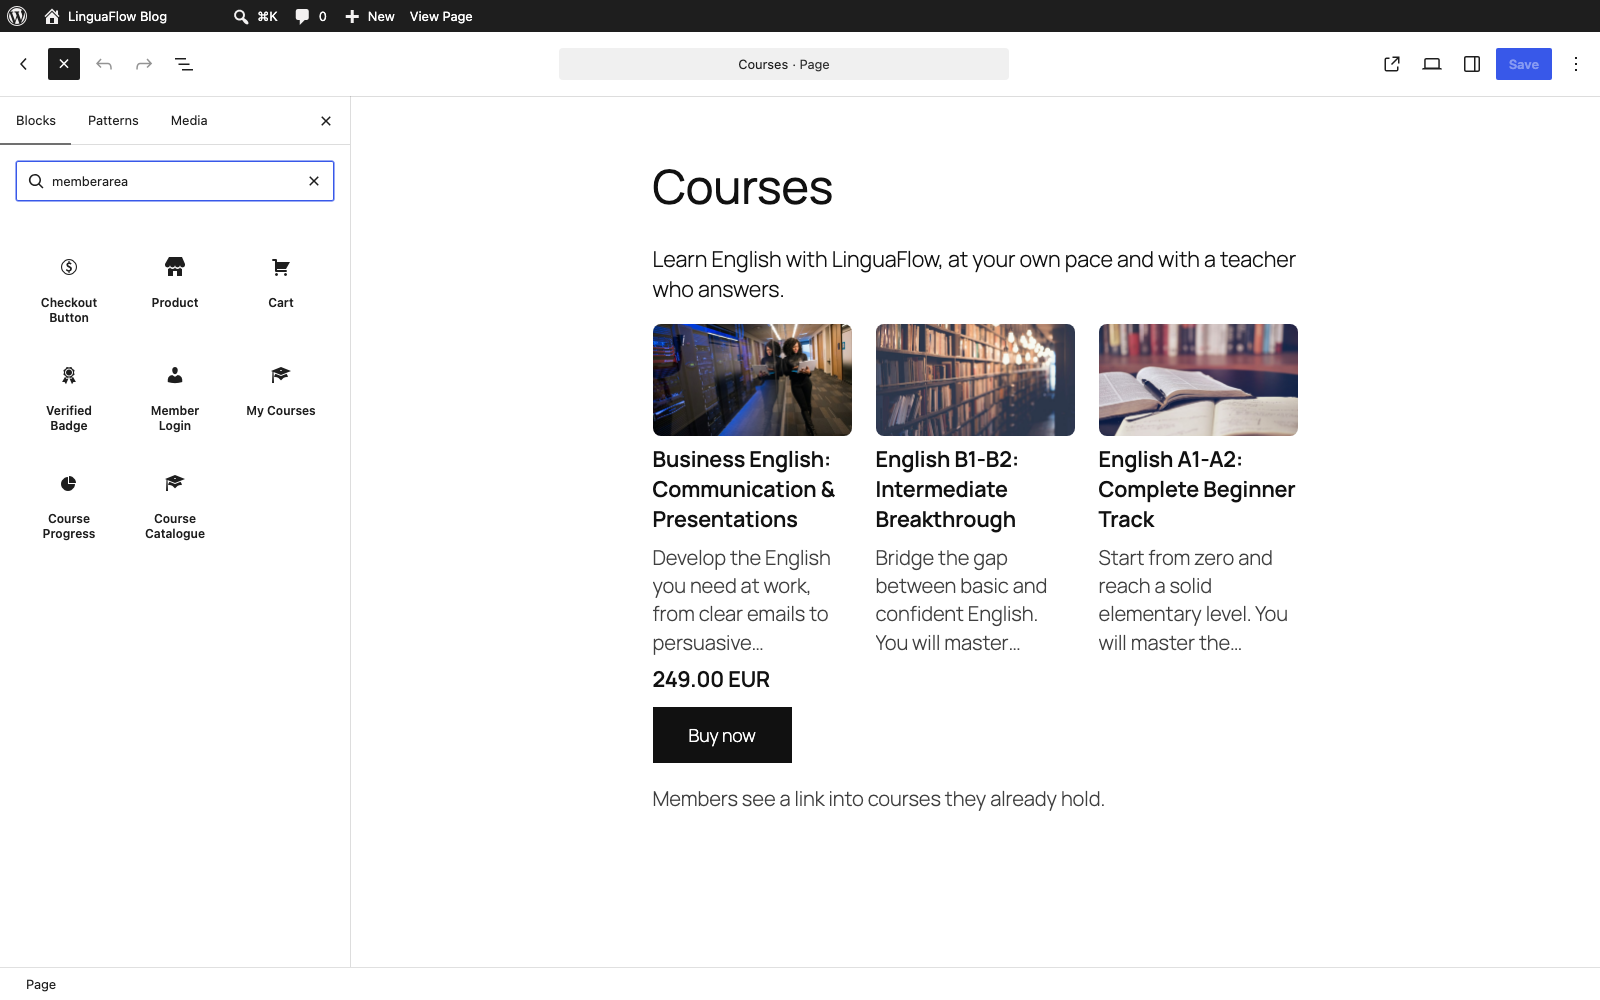This screenshot has height=1000, width=1600.
Task: Switch to the Media tab
Action: 189,121
